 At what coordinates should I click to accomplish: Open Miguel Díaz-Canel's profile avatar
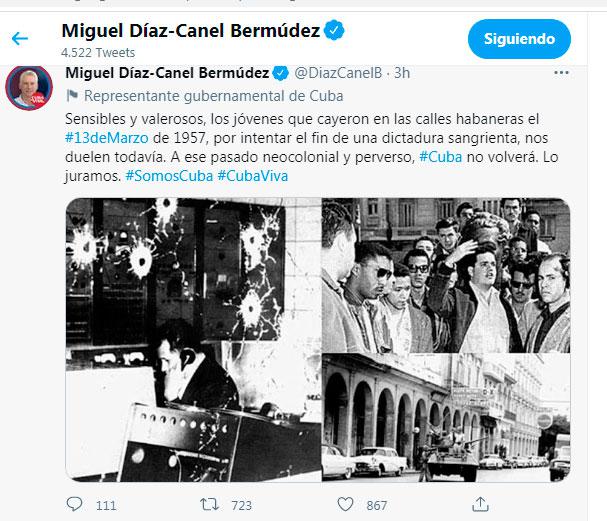click(29, 88)
